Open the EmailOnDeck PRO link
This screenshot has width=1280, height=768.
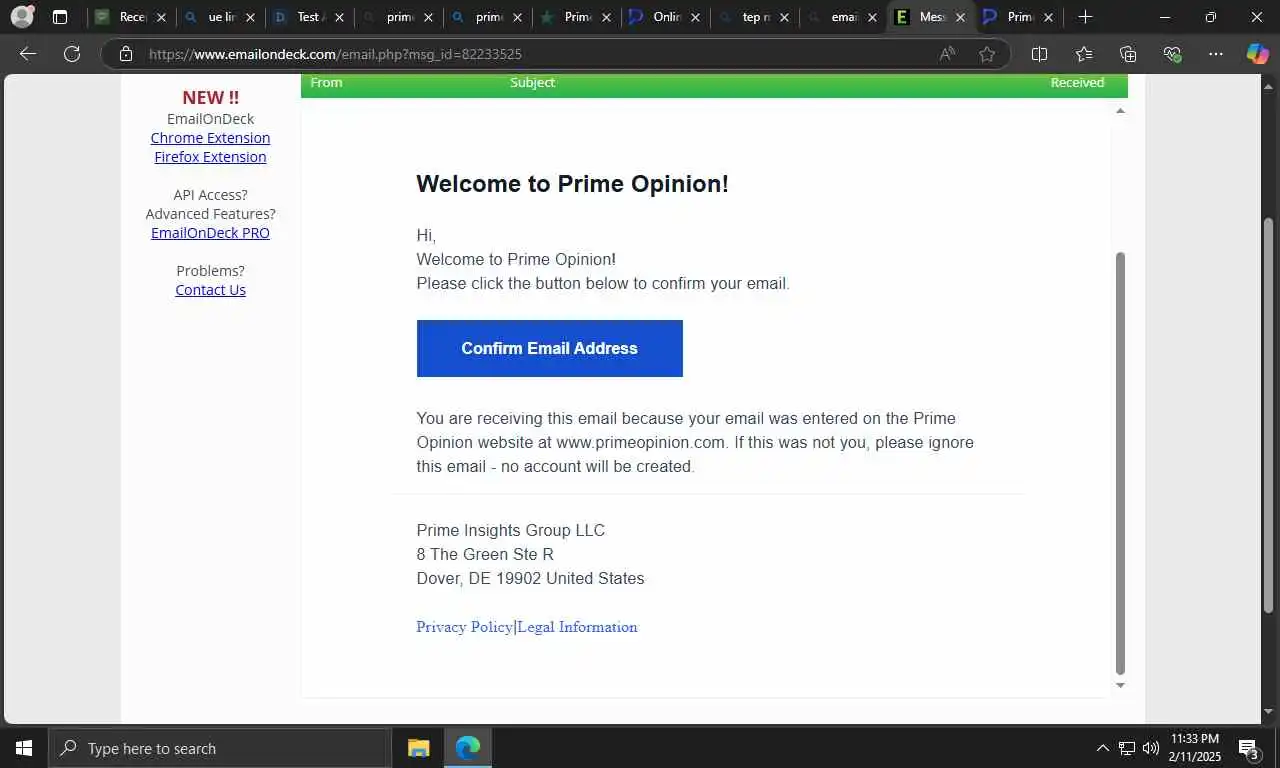210,233
